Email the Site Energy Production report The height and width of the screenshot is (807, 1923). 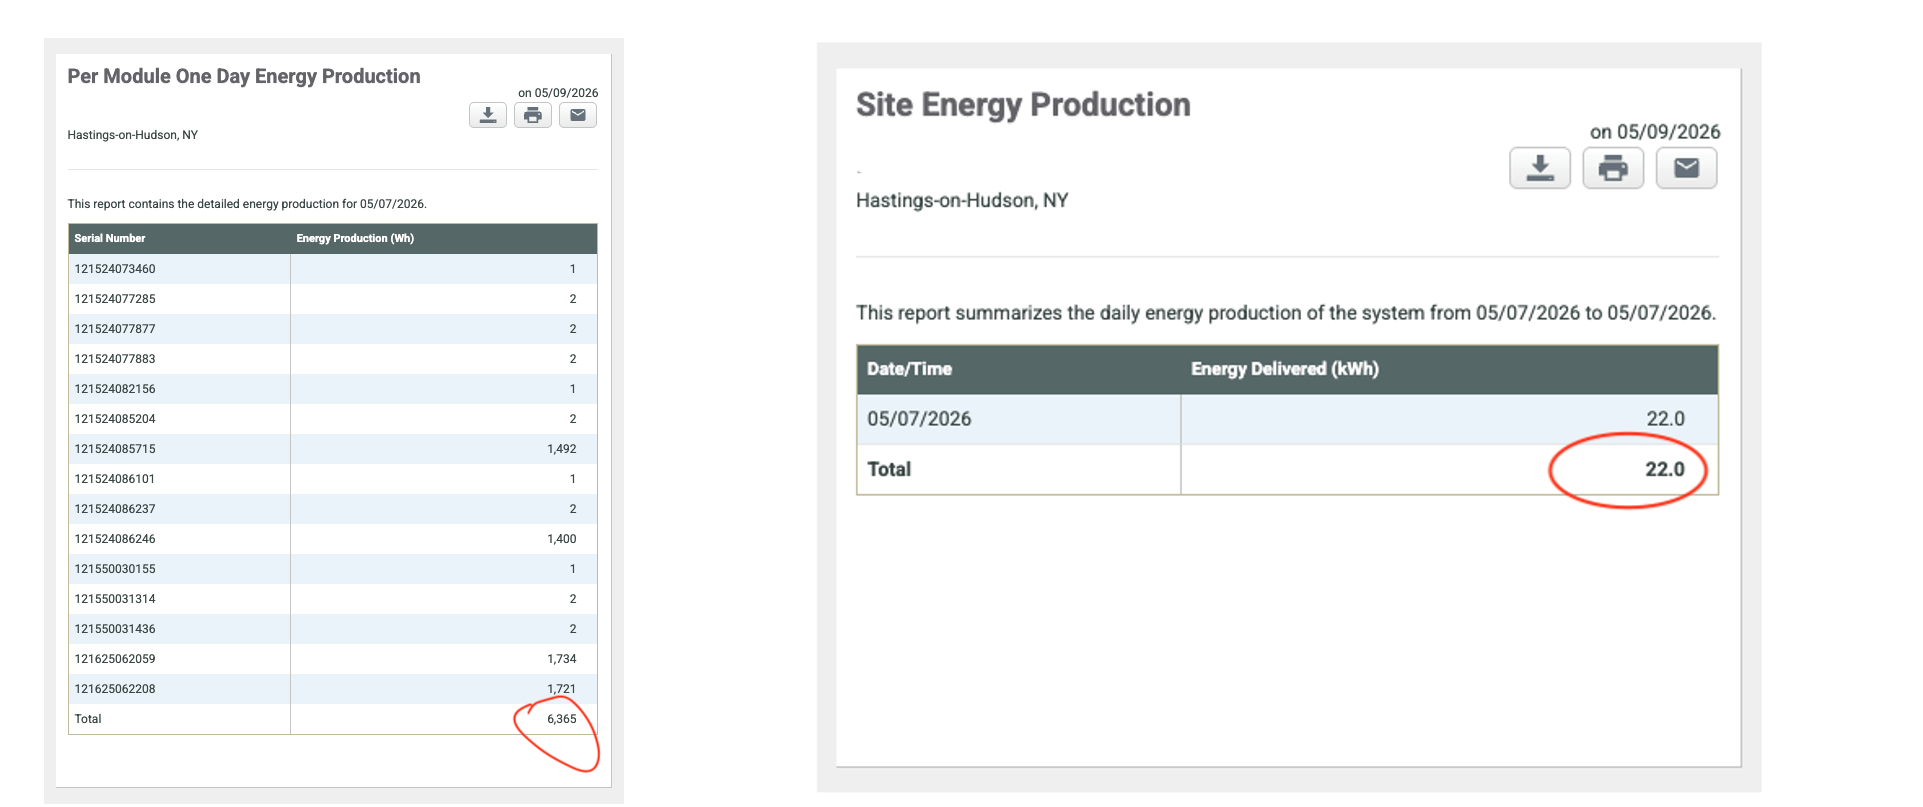click(1687, 168)
